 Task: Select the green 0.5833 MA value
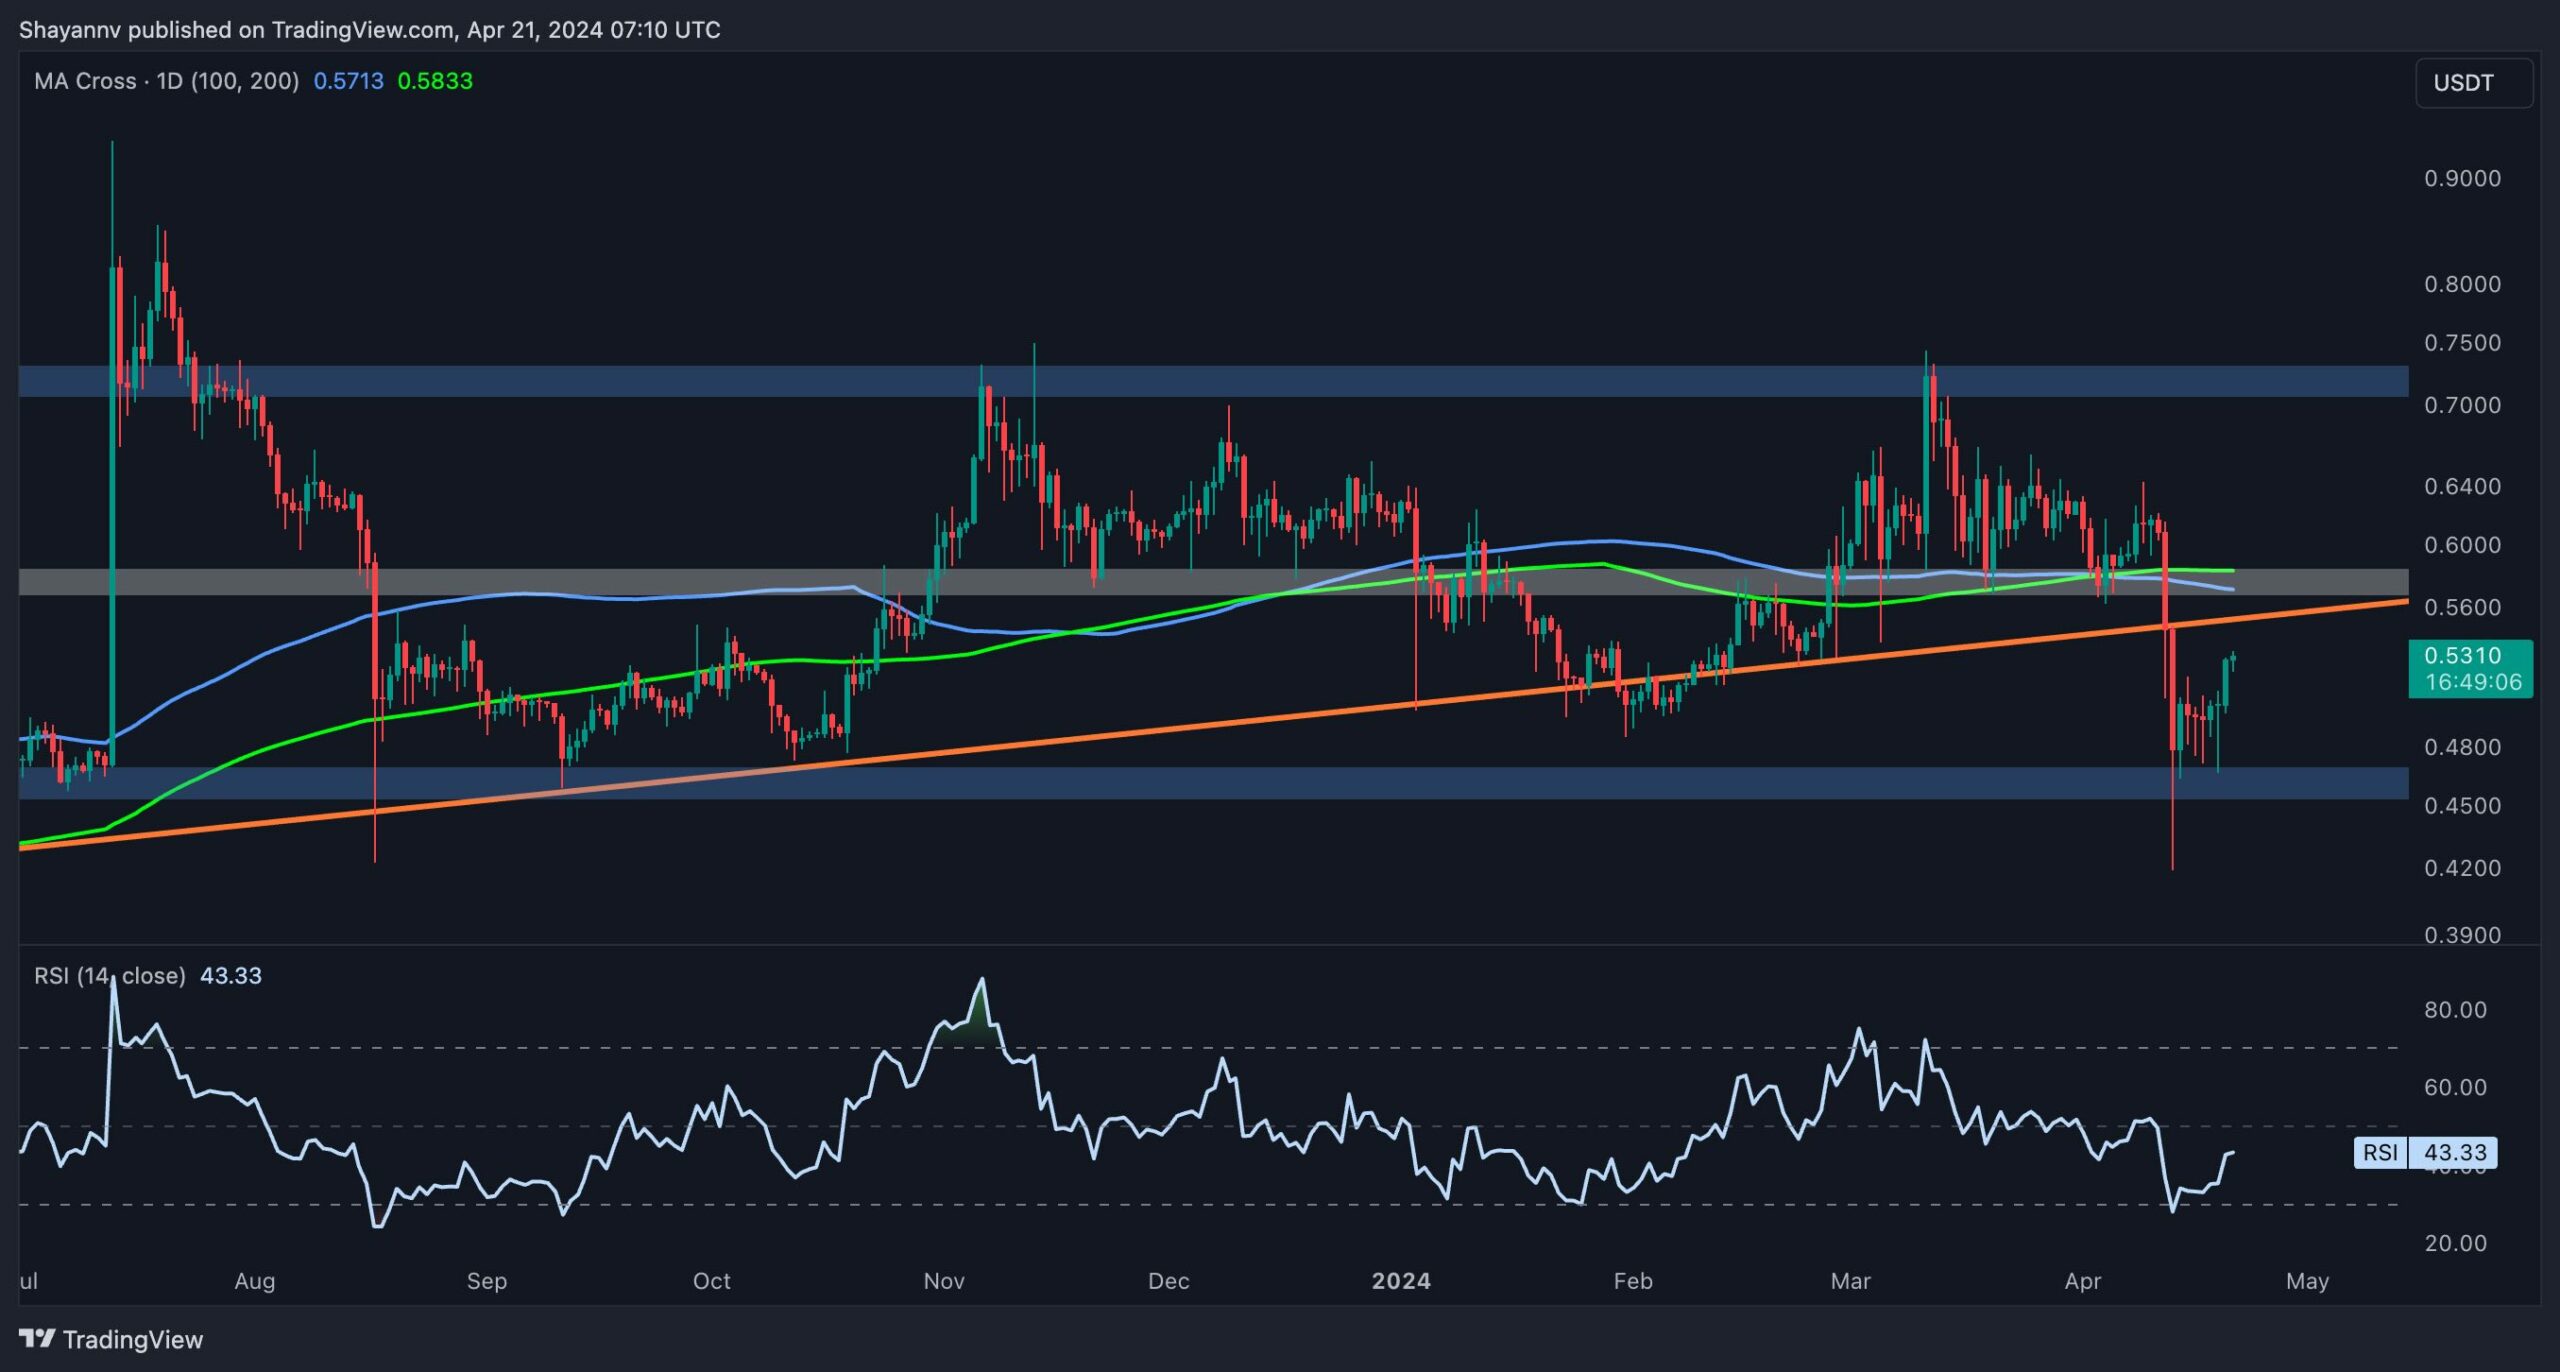point(435,81)
